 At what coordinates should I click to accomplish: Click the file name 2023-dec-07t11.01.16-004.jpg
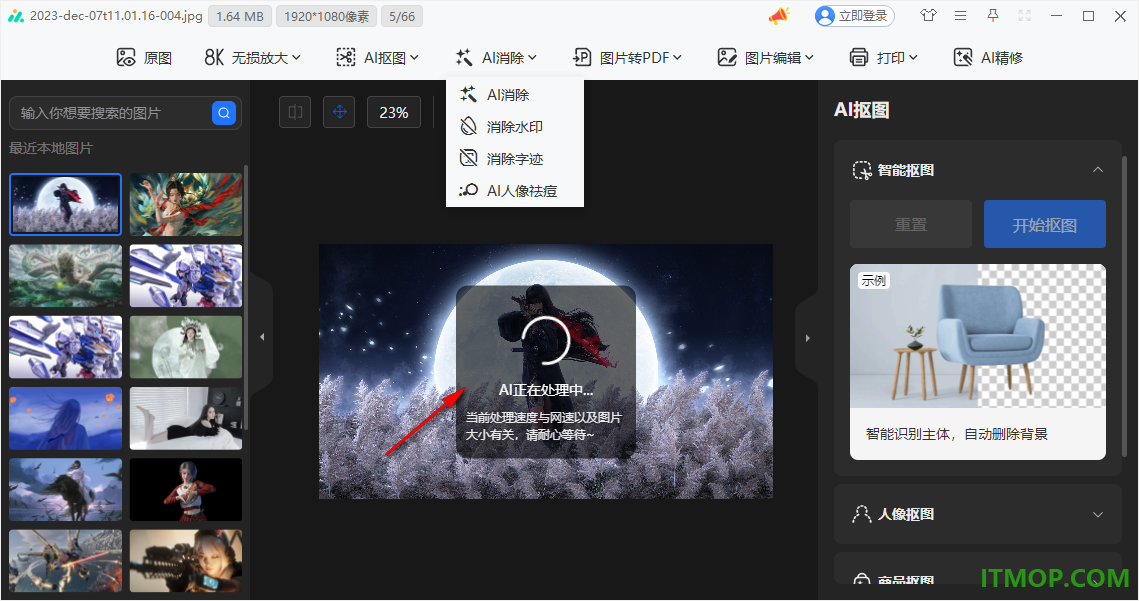tap(116, 15)
